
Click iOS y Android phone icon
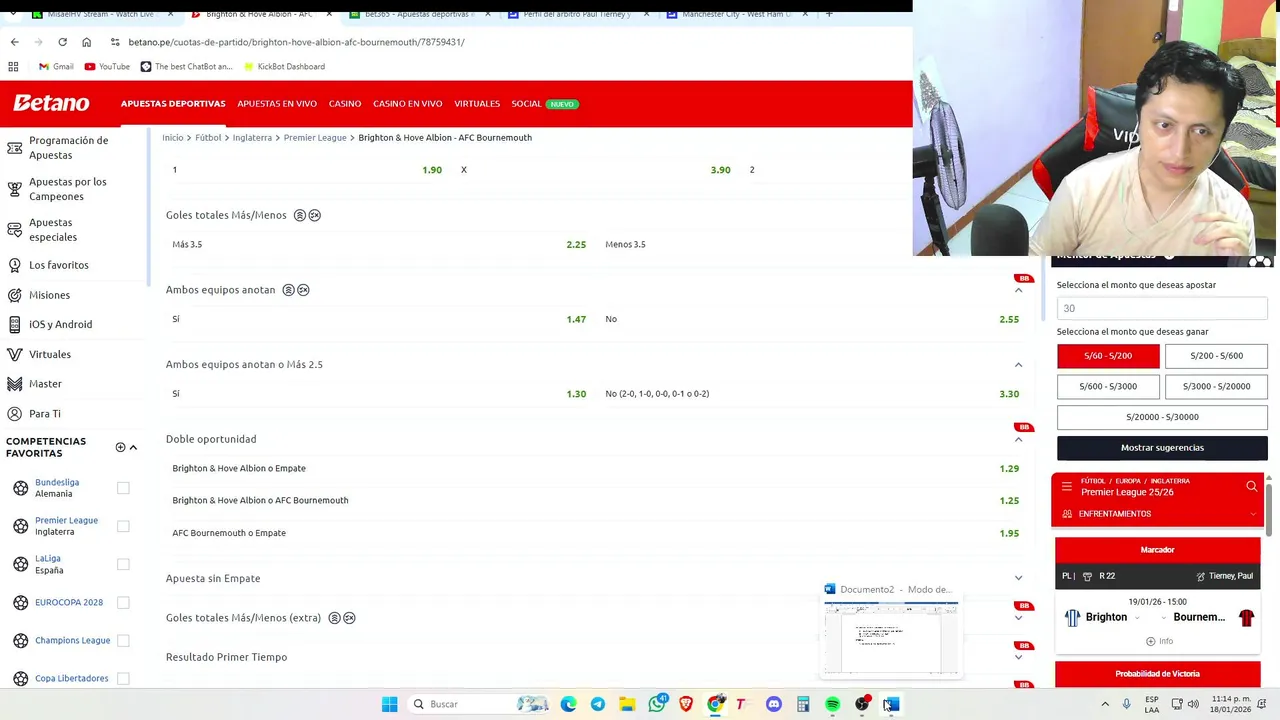pos(15,324)
